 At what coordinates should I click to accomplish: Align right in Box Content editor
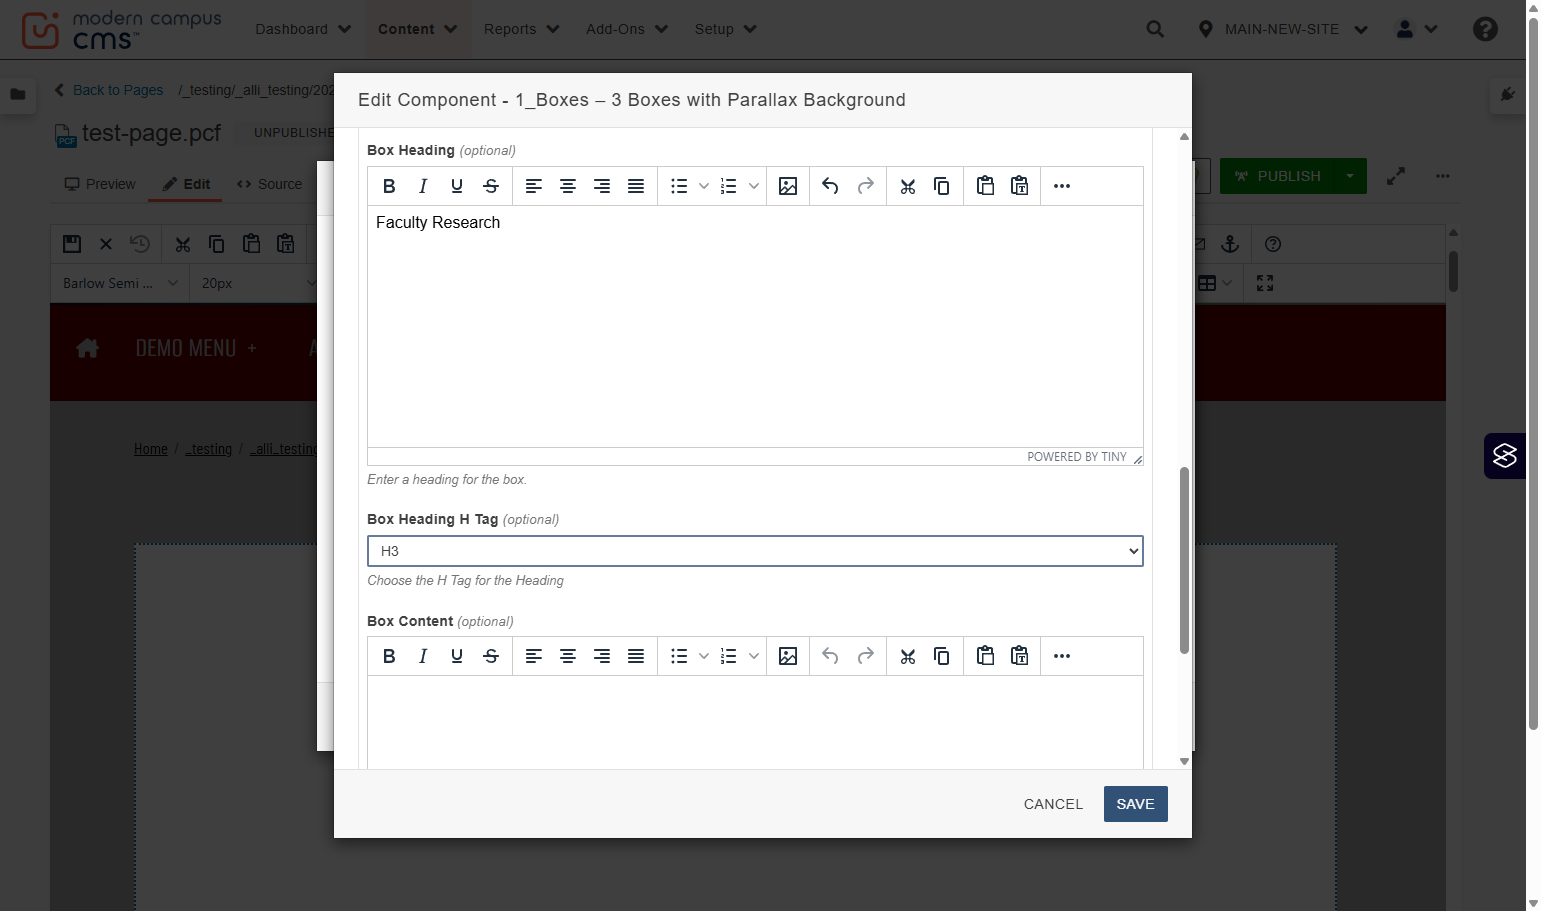point(602,656)
